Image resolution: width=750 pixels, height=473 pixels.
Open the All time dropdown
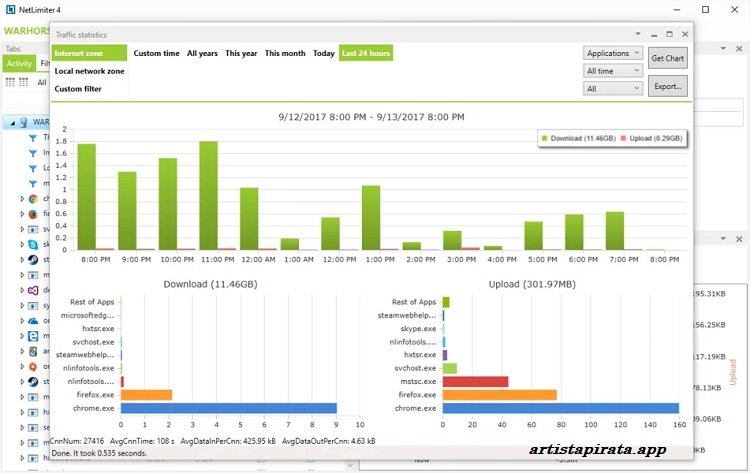(x=612, y=71)
